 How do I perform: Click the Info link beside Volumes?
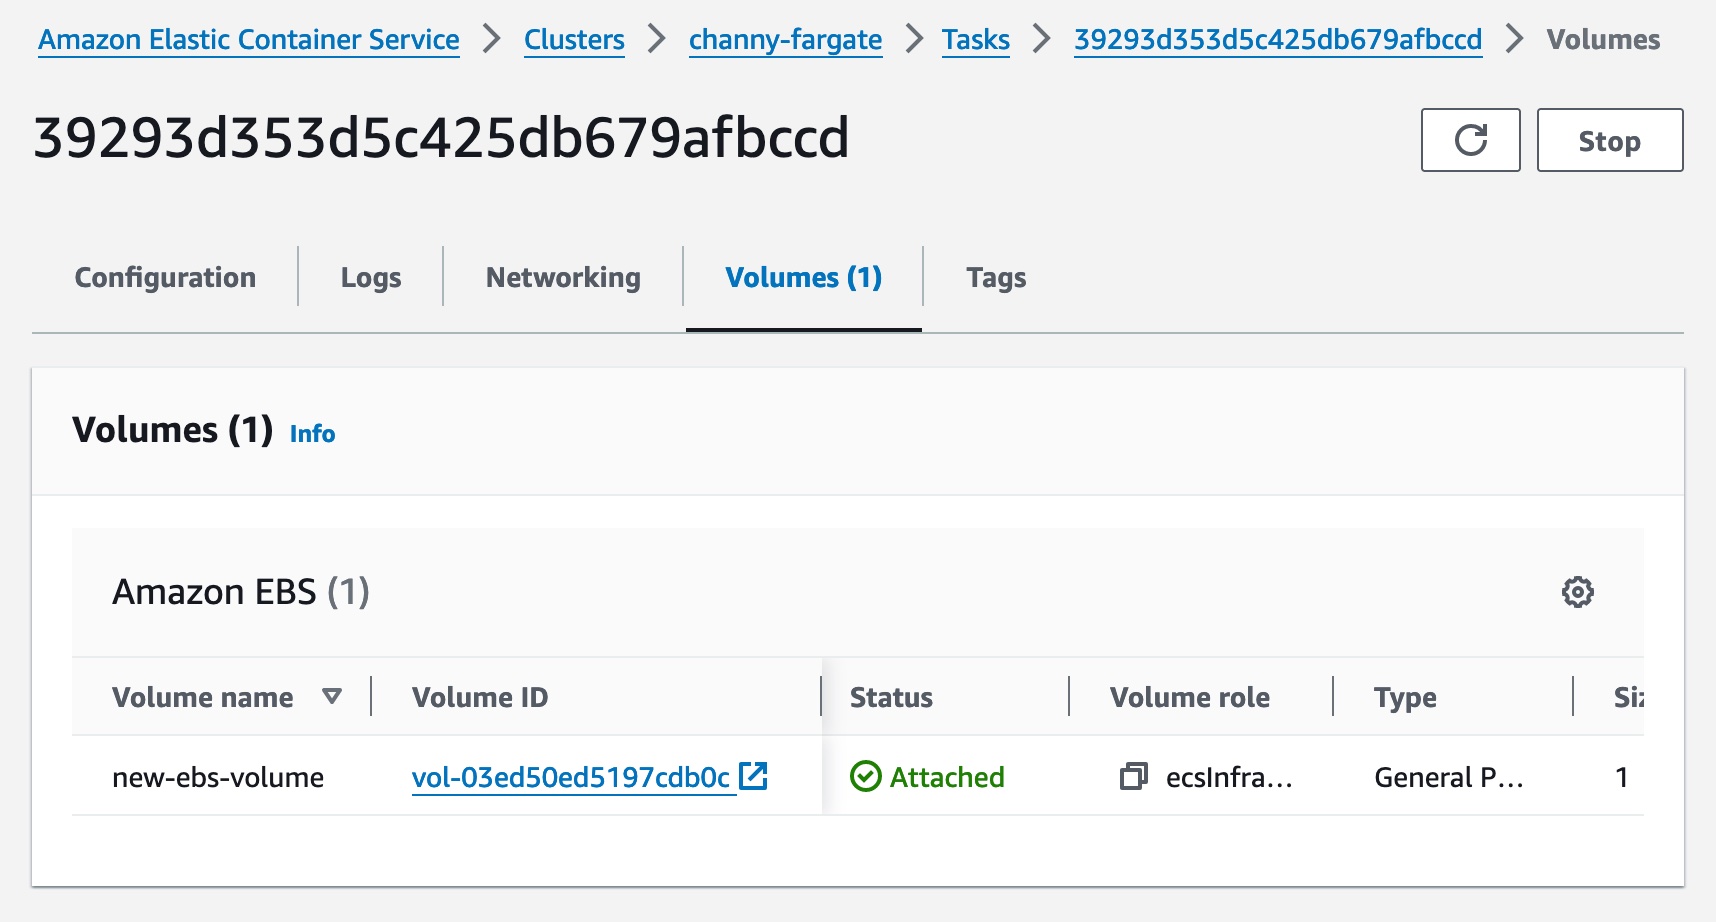tap(312, 433)
